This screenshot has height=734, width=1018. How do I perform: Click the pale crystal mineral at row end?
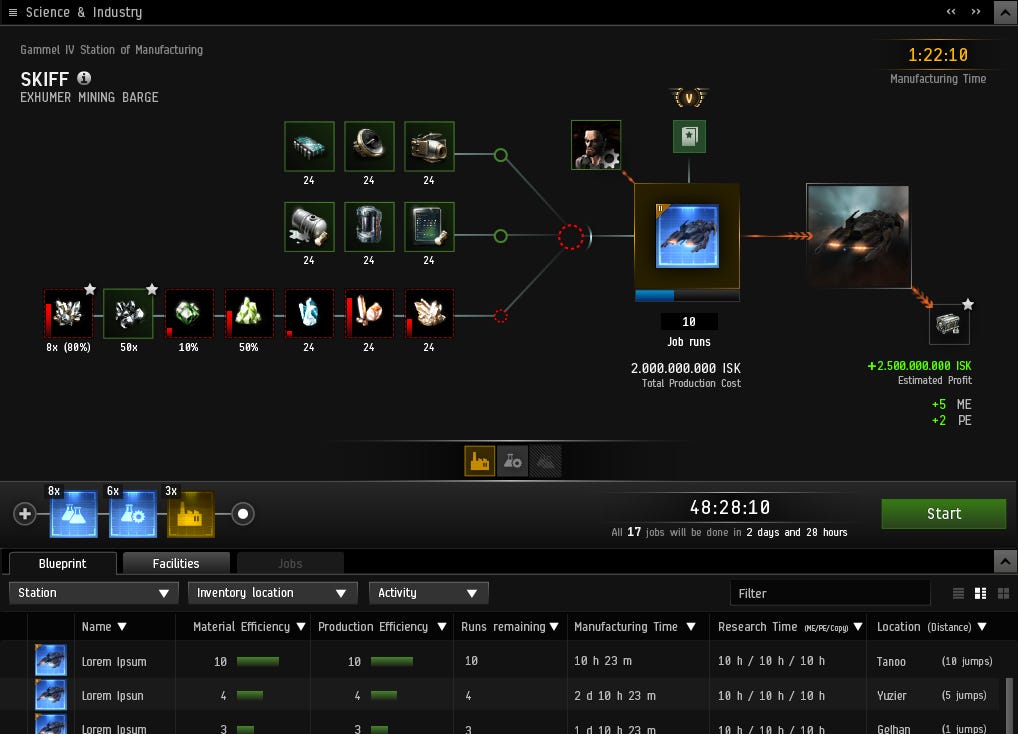pyautogui.click(x=429, y=313)
